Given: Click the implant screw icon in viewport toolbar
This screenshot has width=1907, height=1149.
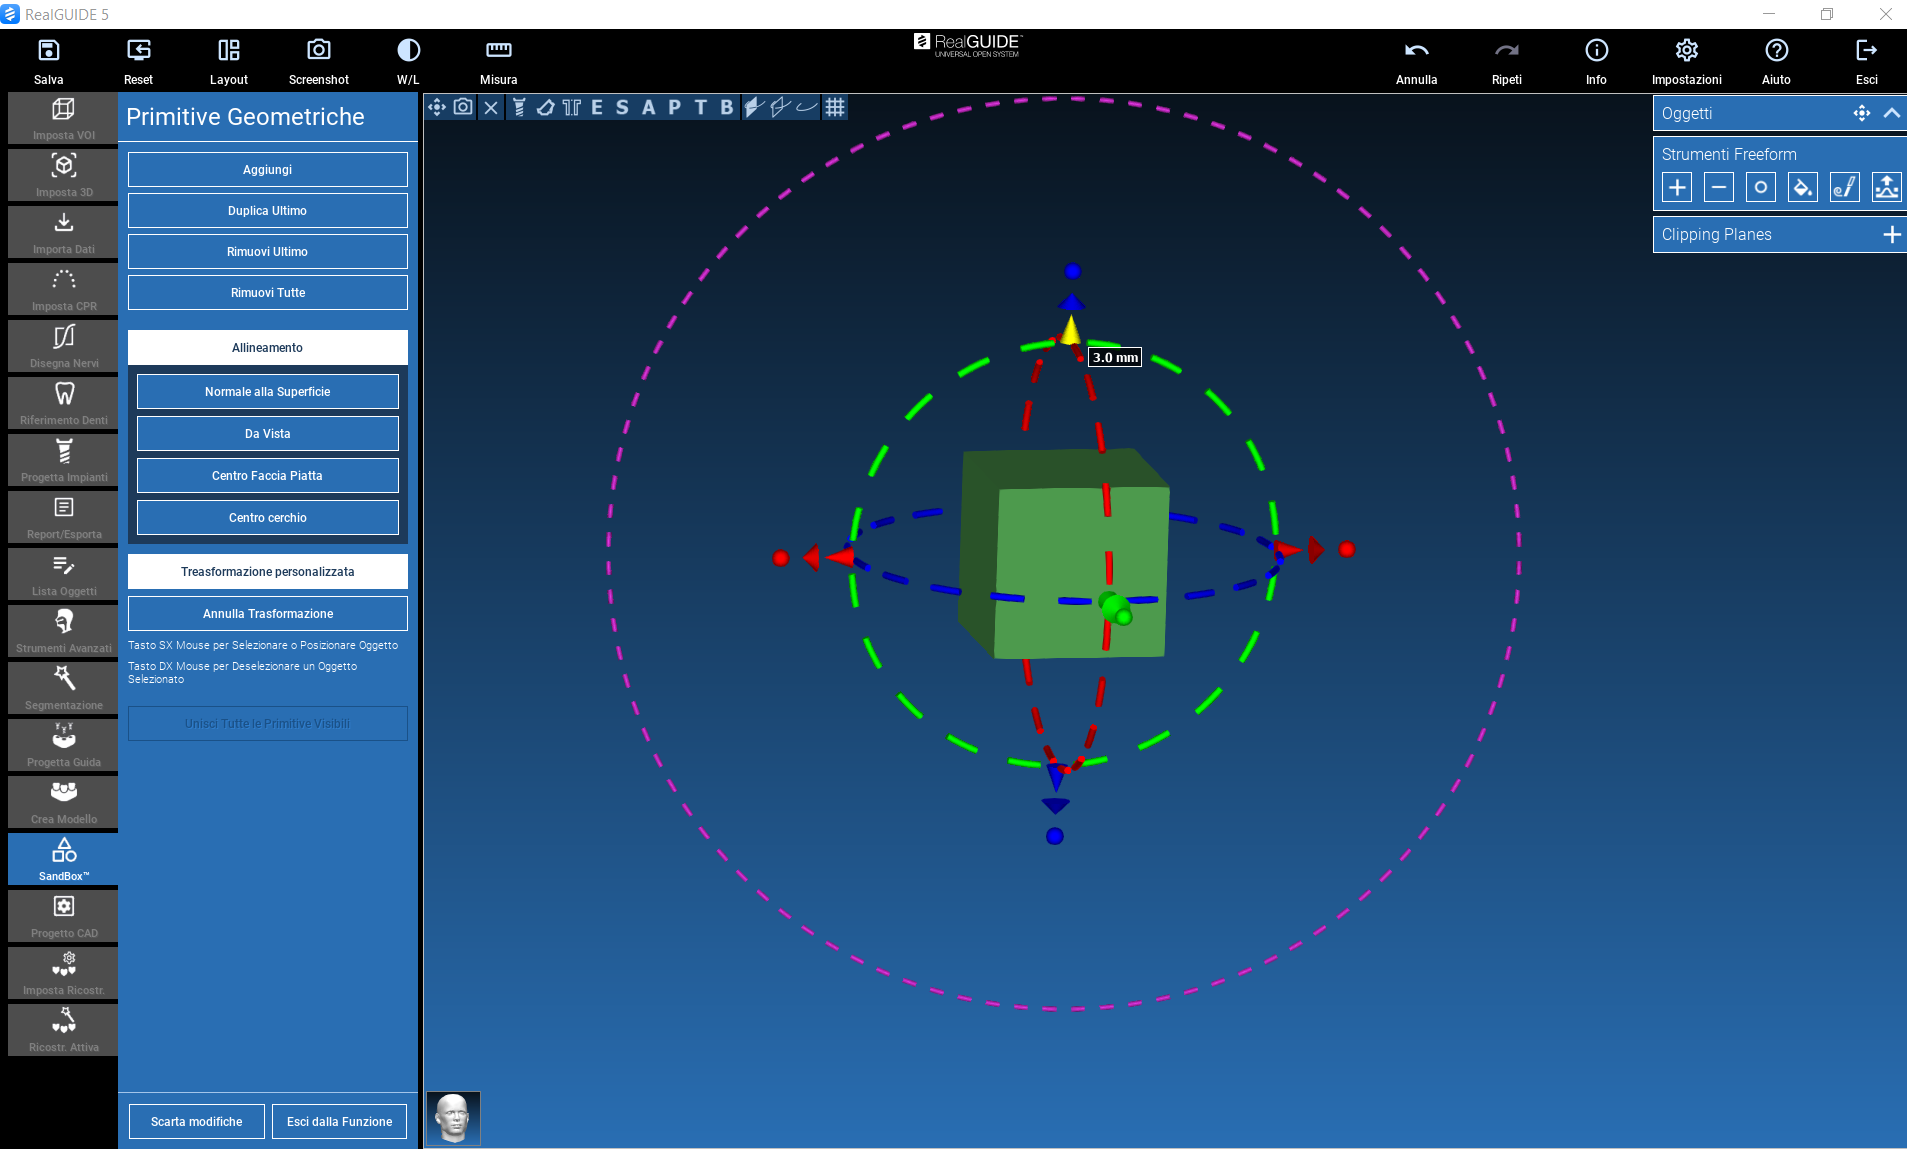Looking at the screenshot, I should 518,107.
